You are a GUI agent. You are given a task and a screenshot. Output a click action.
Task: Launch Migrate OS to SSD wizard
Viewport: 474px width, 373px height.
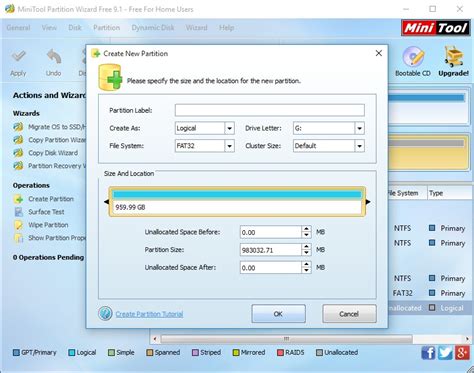(x=50, y=127)
